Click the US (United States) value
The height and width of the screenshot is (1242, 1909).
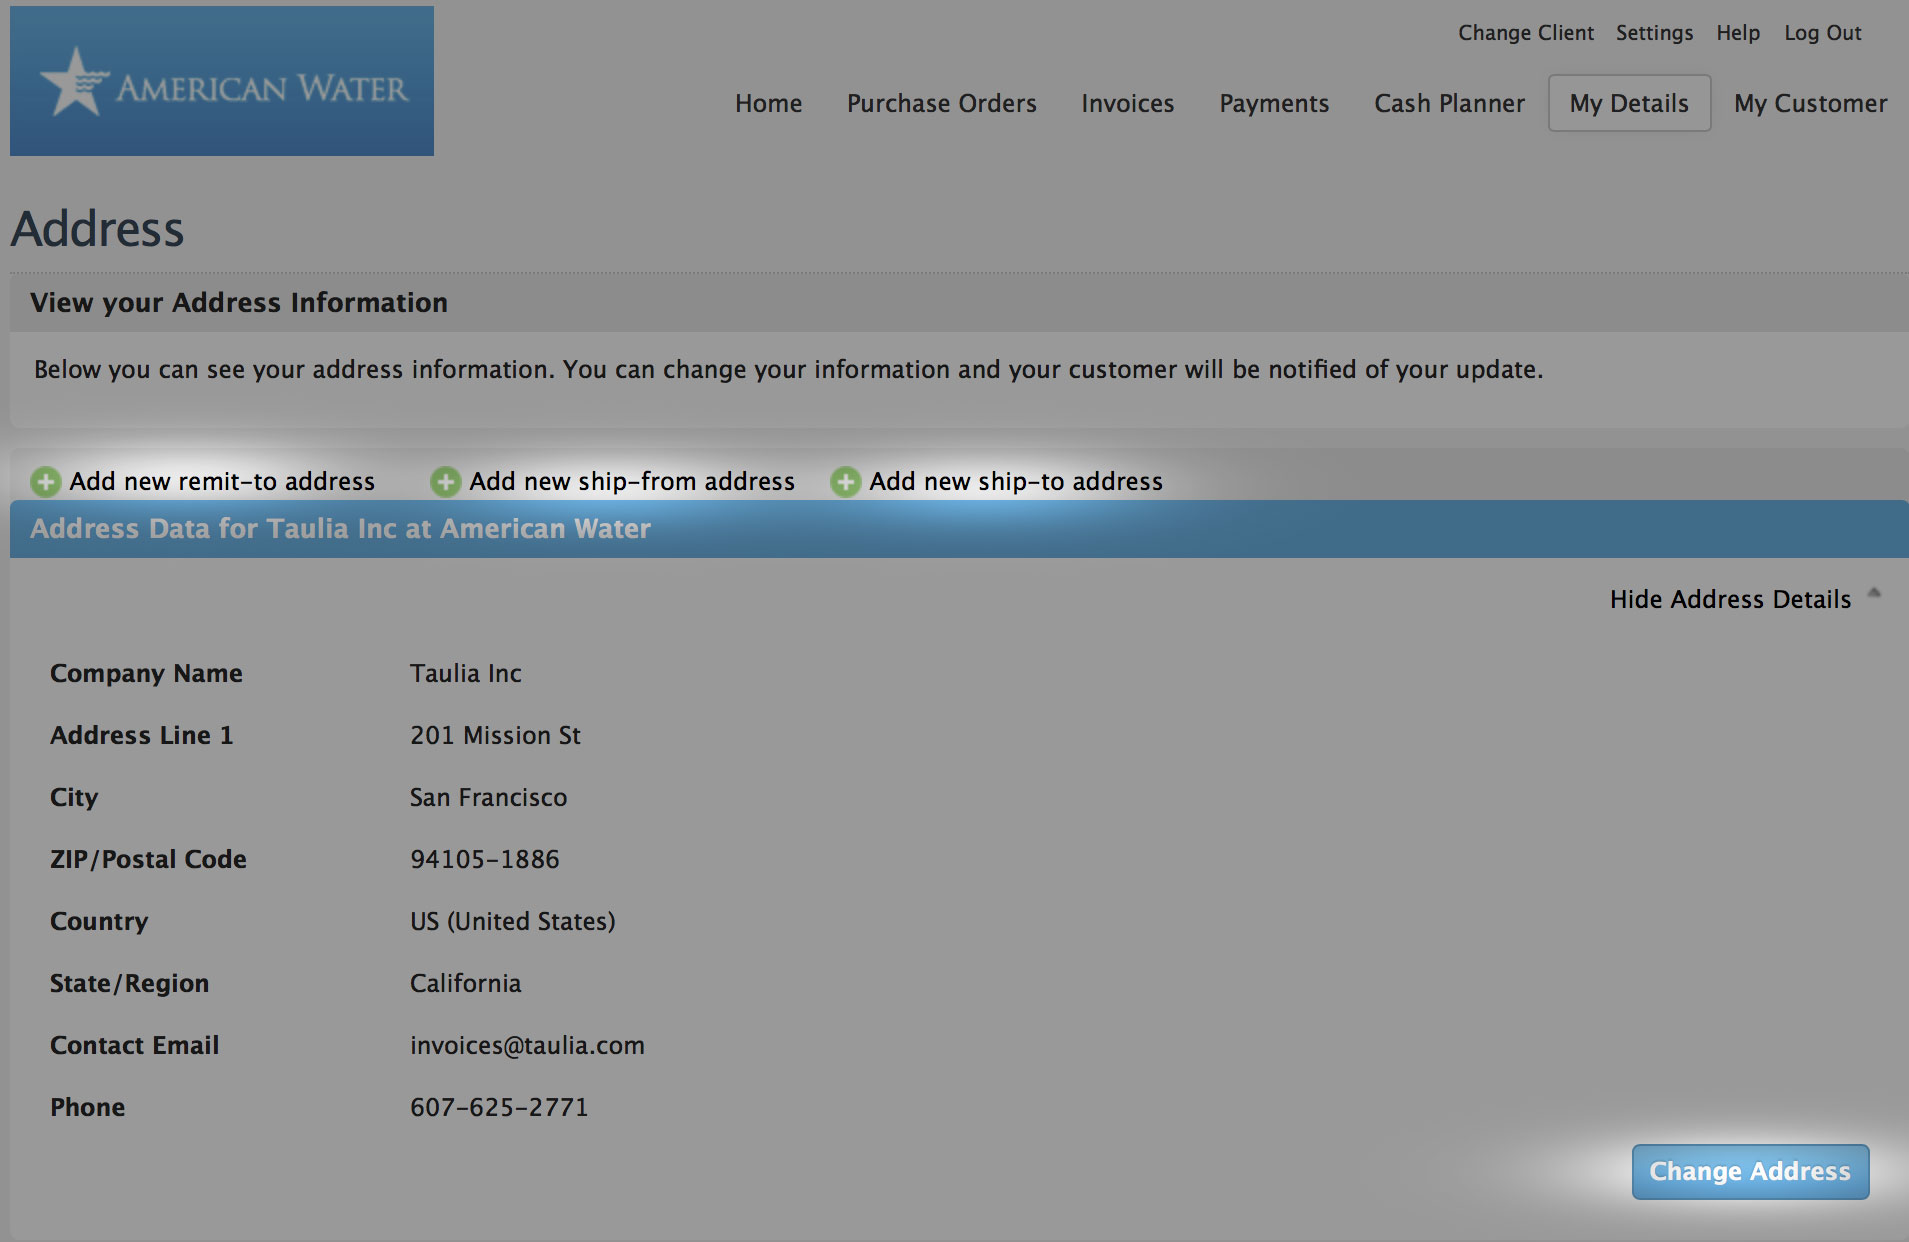[512, 921]
